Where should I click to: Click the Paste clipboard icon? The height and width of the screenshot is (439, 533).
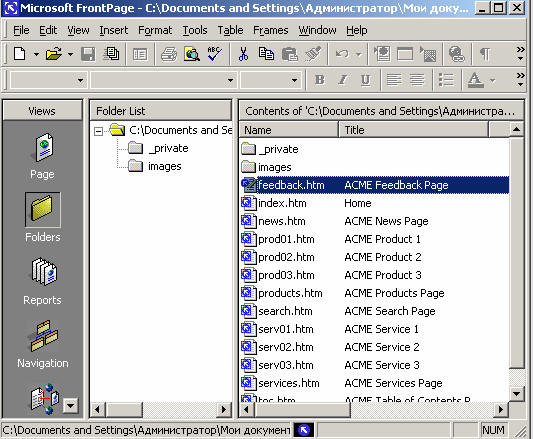(x=289, y=54)
